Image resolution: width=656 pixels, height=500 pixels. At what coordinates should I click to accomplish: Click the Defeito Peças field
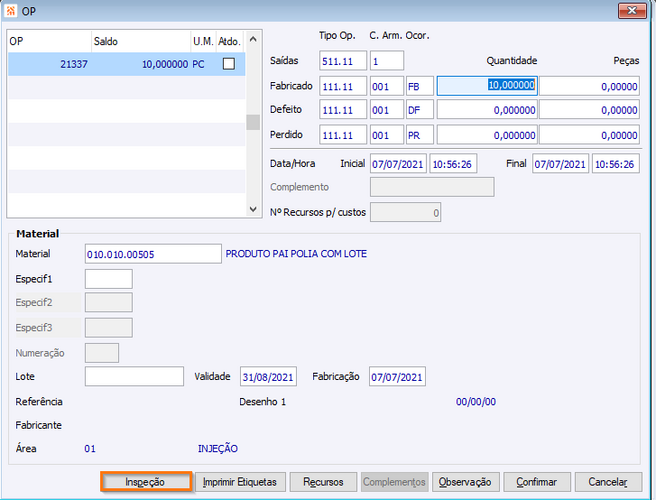pyautogui.click(x=589, y=110)
